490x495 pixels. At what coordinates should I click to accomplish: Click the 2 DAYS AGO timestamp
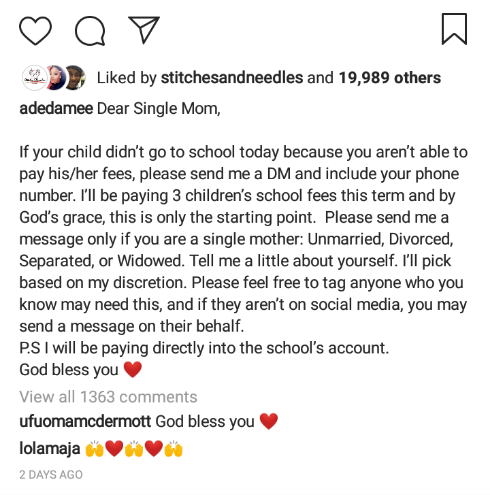click(51, 474)
